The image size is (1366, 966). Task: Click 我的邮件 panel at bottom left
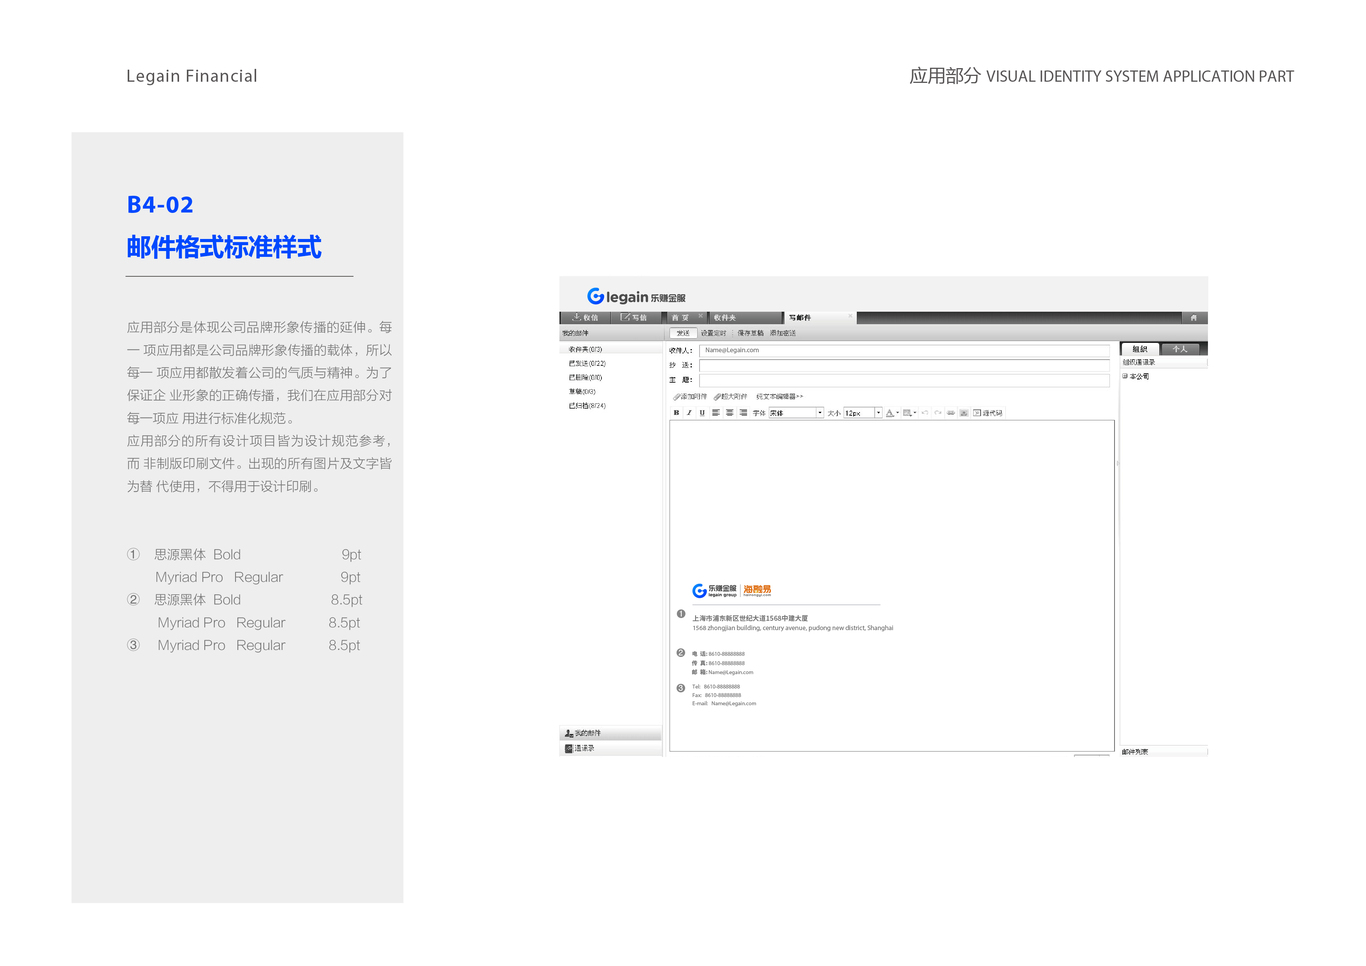tap(610, 733)
